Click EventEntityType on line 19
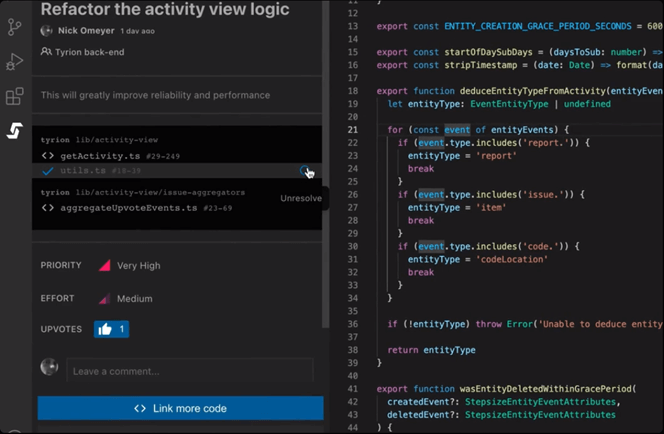Viewport: 664px width, 434px height. coord(509,104)
